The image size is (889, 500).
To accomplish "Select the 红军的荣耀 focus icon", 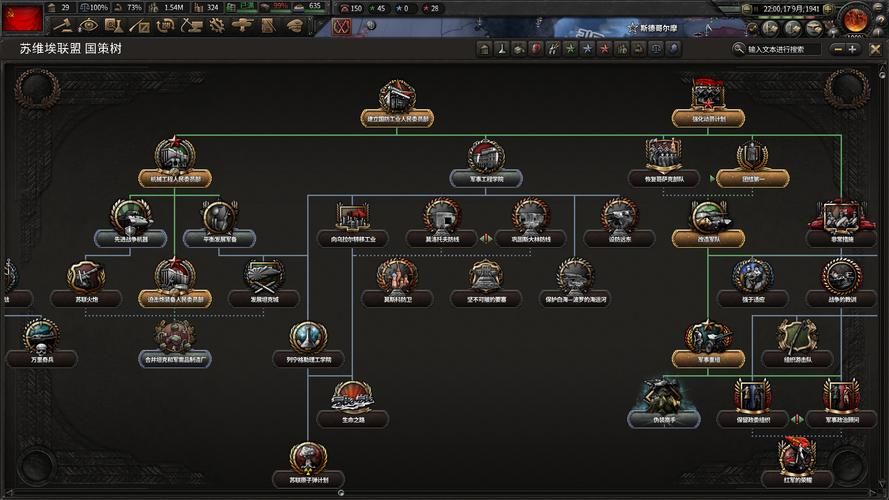I will click(x=797, y=456).
